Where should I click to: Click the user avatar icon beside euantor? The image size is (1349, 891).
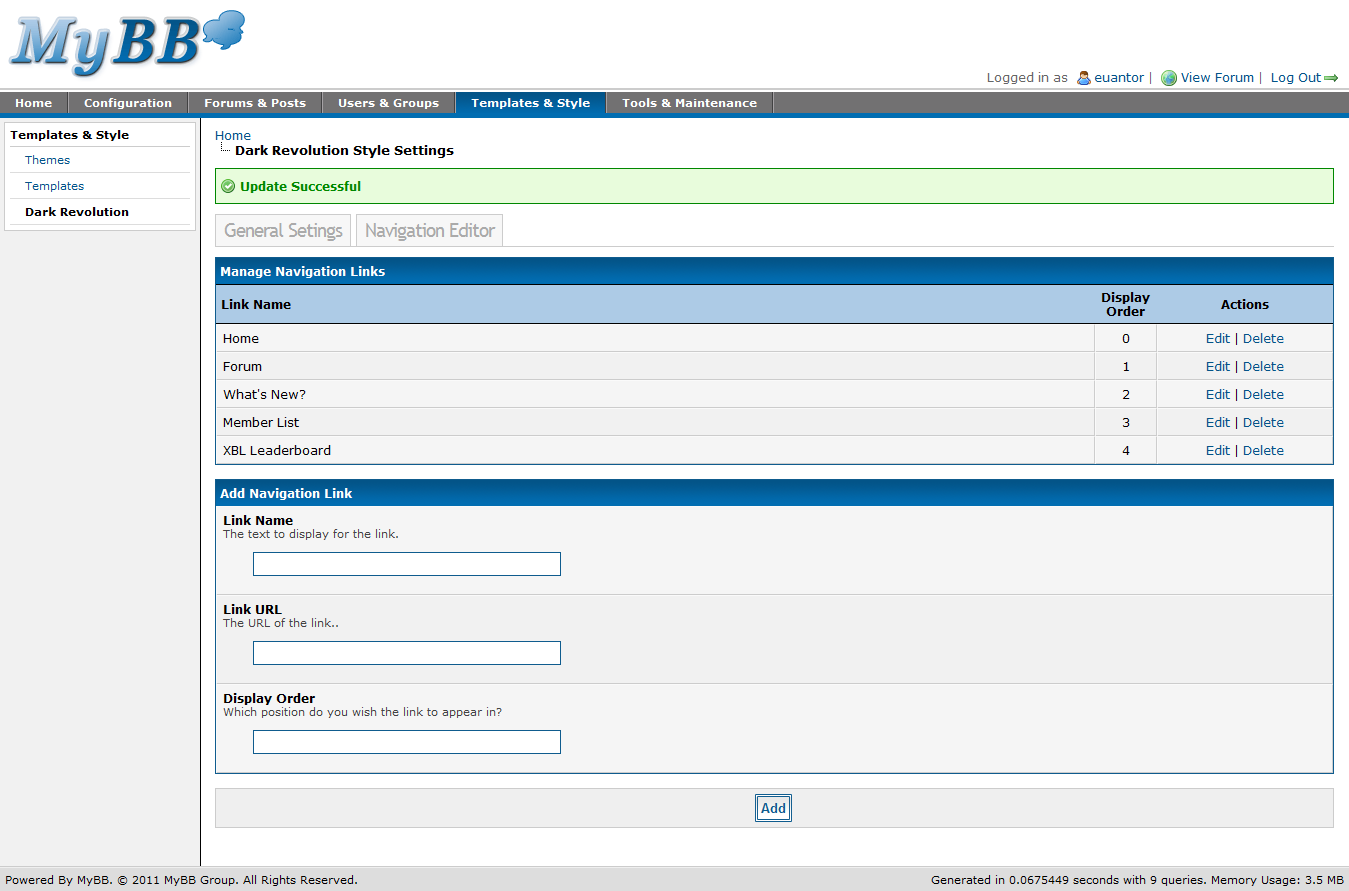1083,78
